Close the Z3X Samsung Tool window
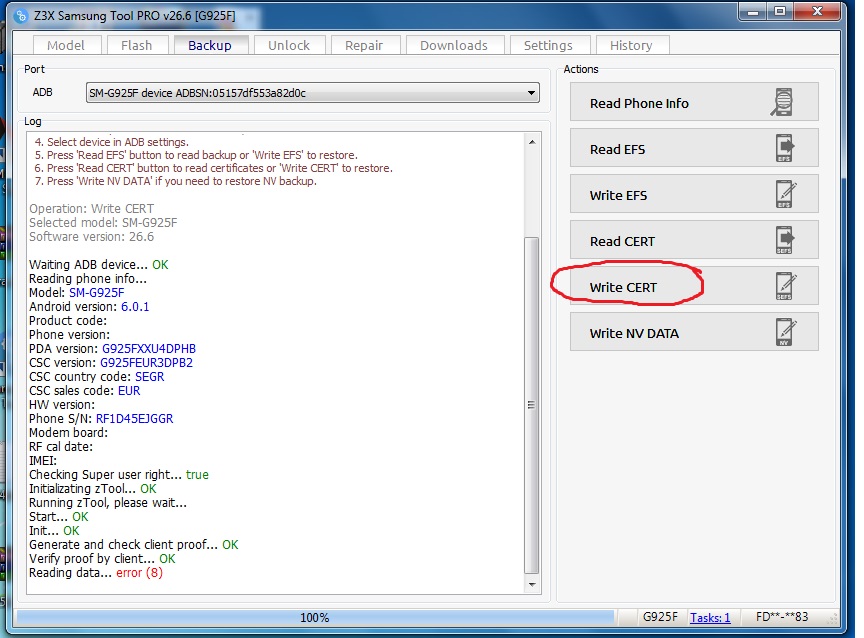This screenshot has height=638, width=864. [818, 12]
